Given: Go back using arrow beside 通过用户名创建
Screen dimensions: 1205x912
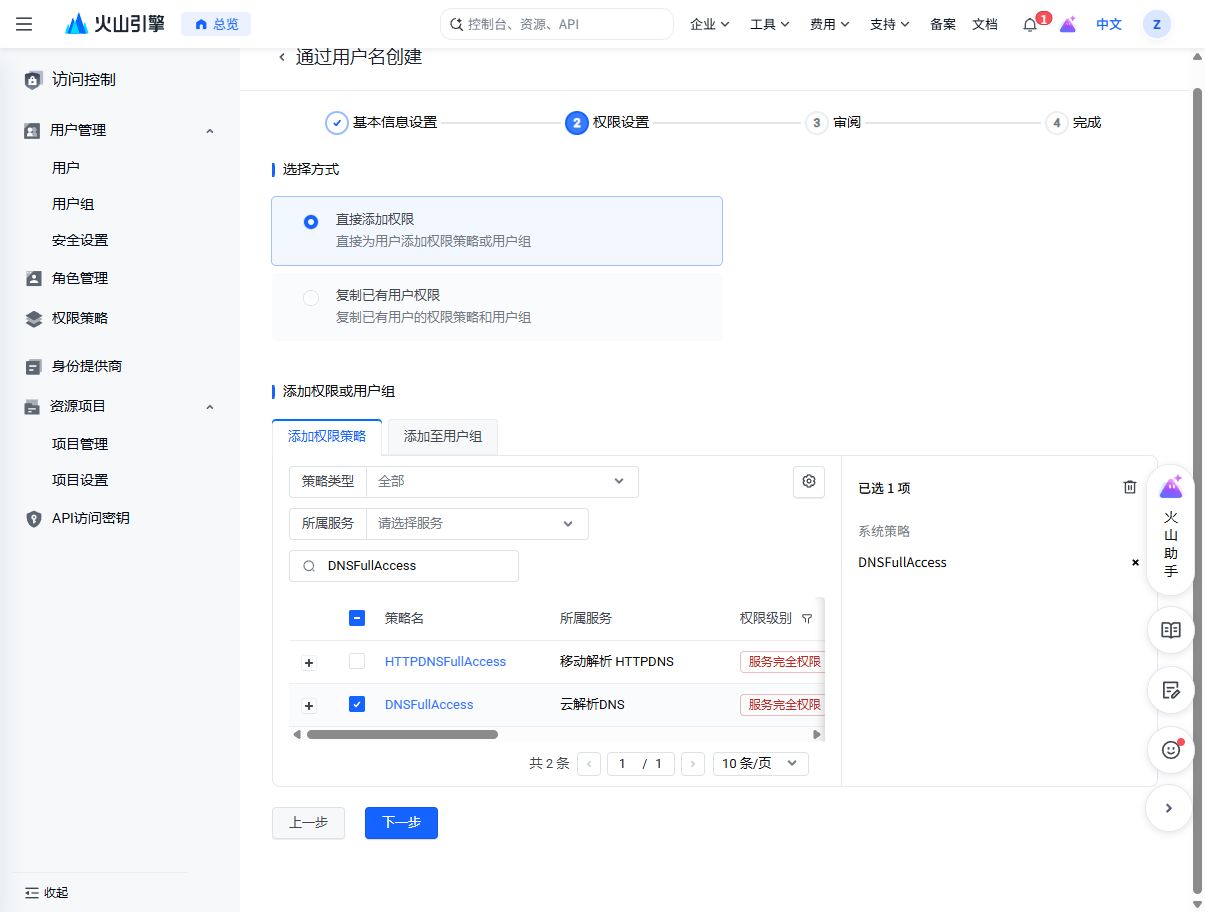Looking at the screenshot, I should (282, 57).
